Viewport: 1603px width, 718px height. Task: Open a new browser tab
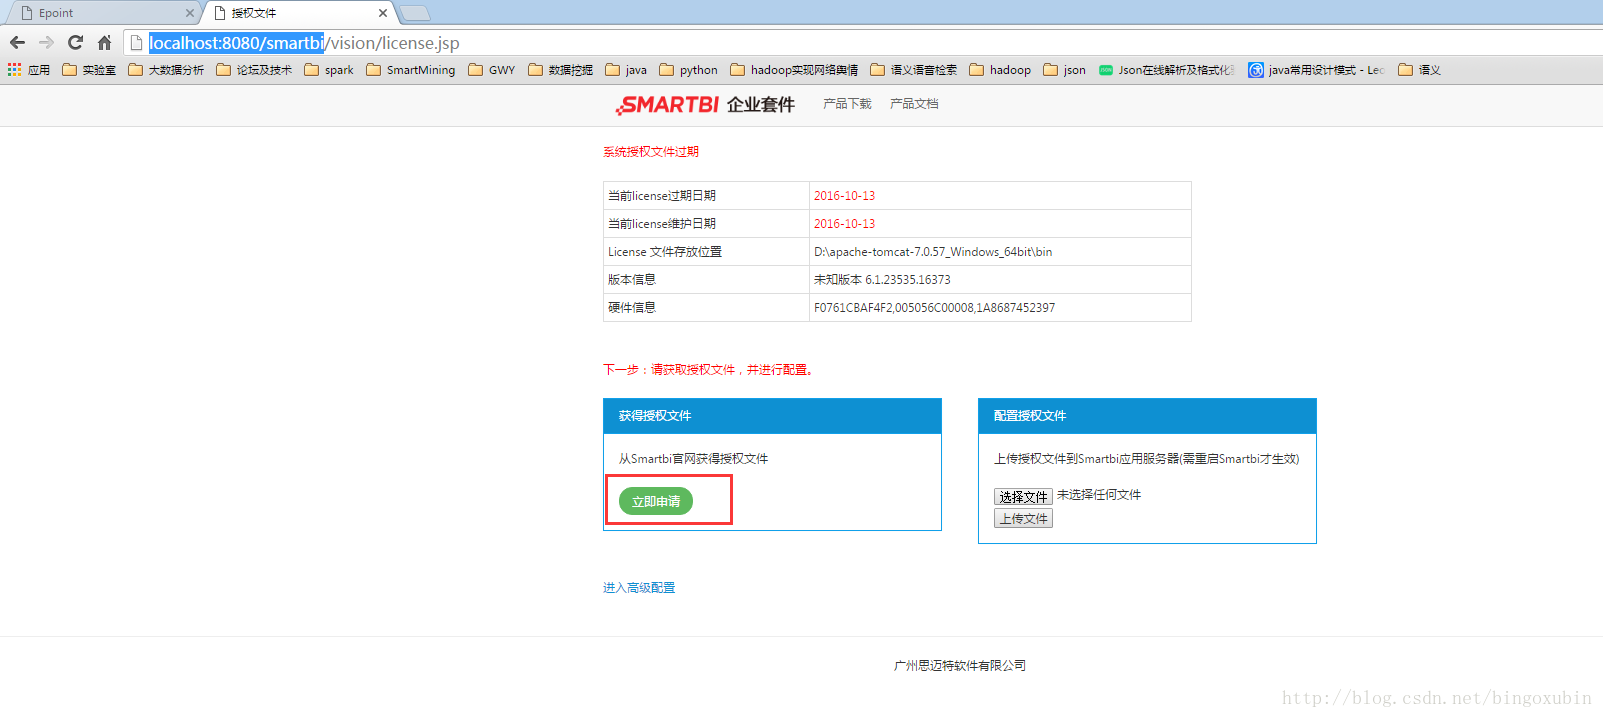415,13
